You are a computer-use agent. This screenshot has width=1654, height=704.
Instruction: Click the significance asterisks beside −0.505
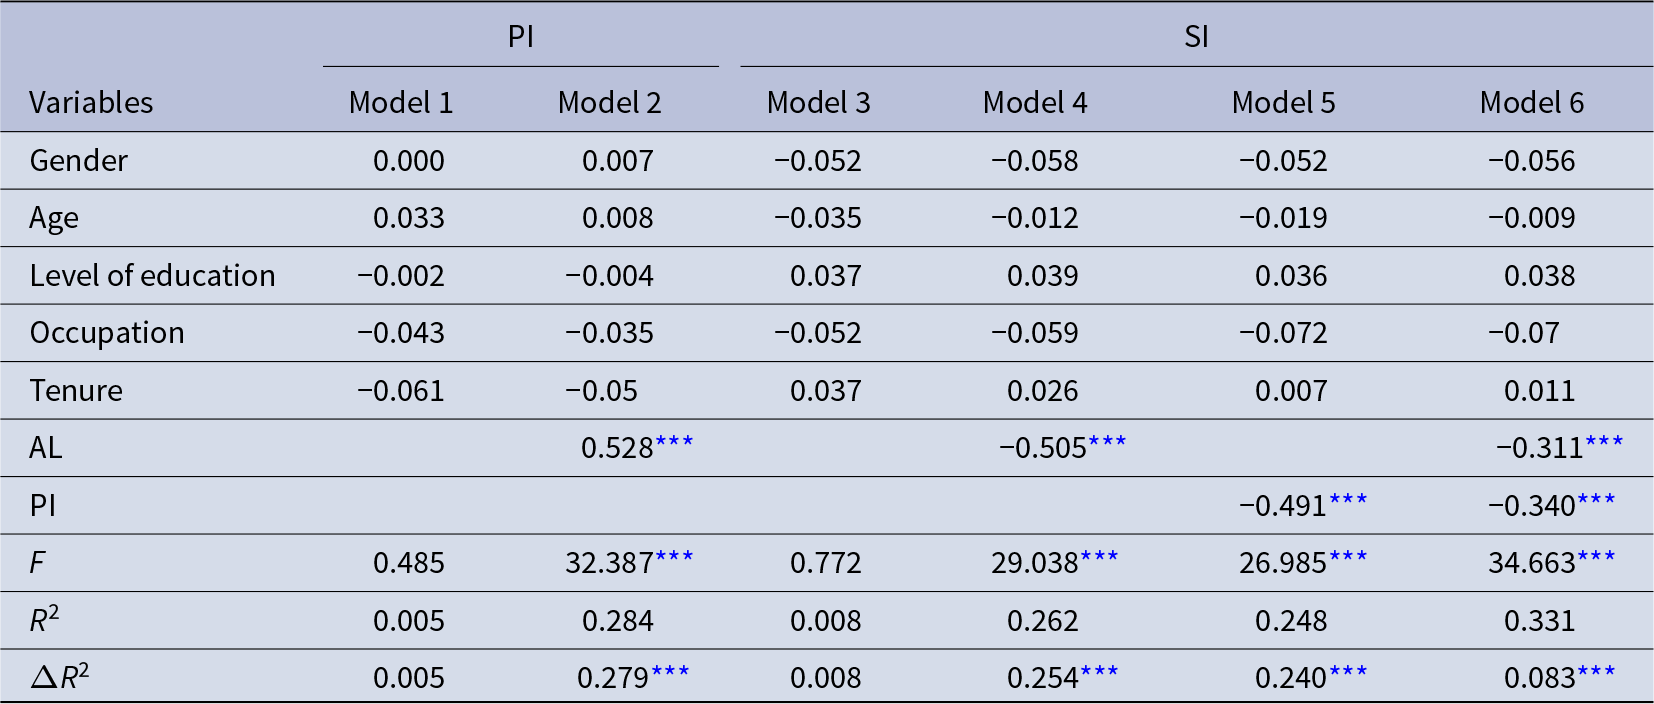[1107, 443]
